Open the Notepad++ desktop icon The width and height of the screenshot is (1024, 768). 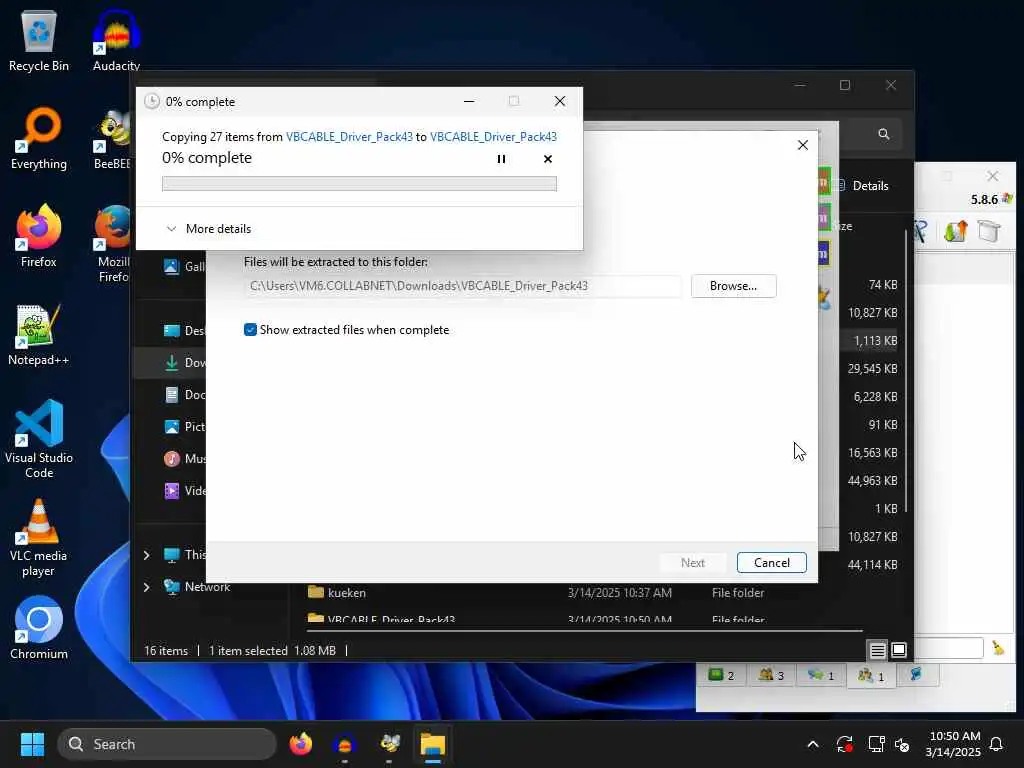(39, 334)
